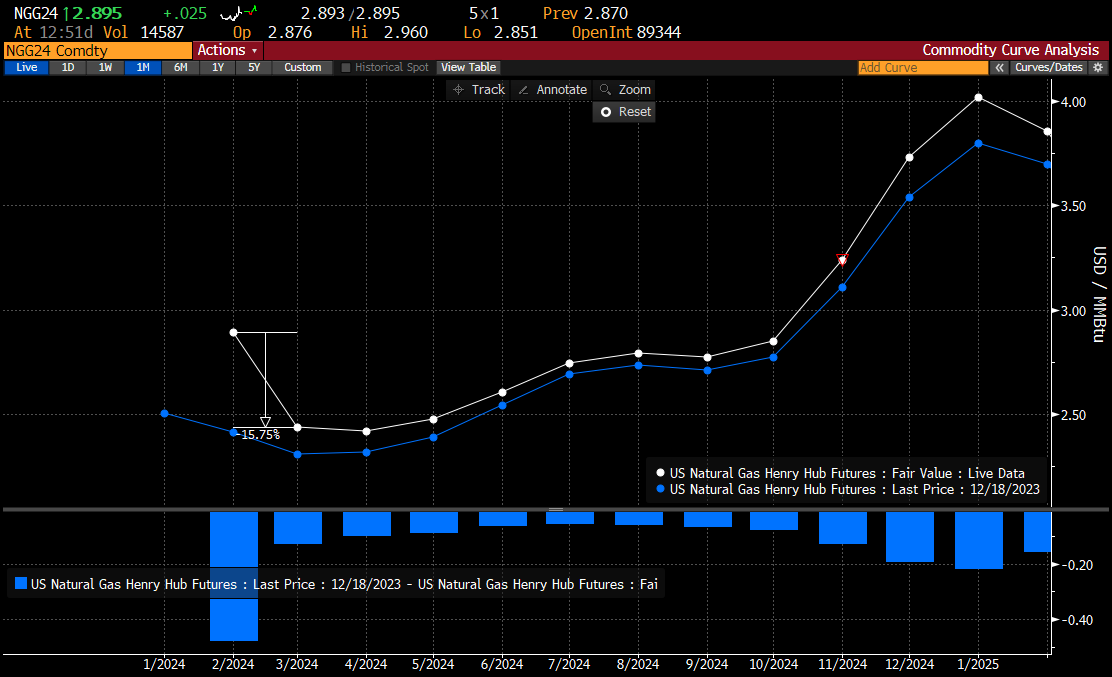Image resolution: width=1112 pixels, height=677 pixels.
Task: Enable the Historical Spot checkbox
Action: point(347,68)
